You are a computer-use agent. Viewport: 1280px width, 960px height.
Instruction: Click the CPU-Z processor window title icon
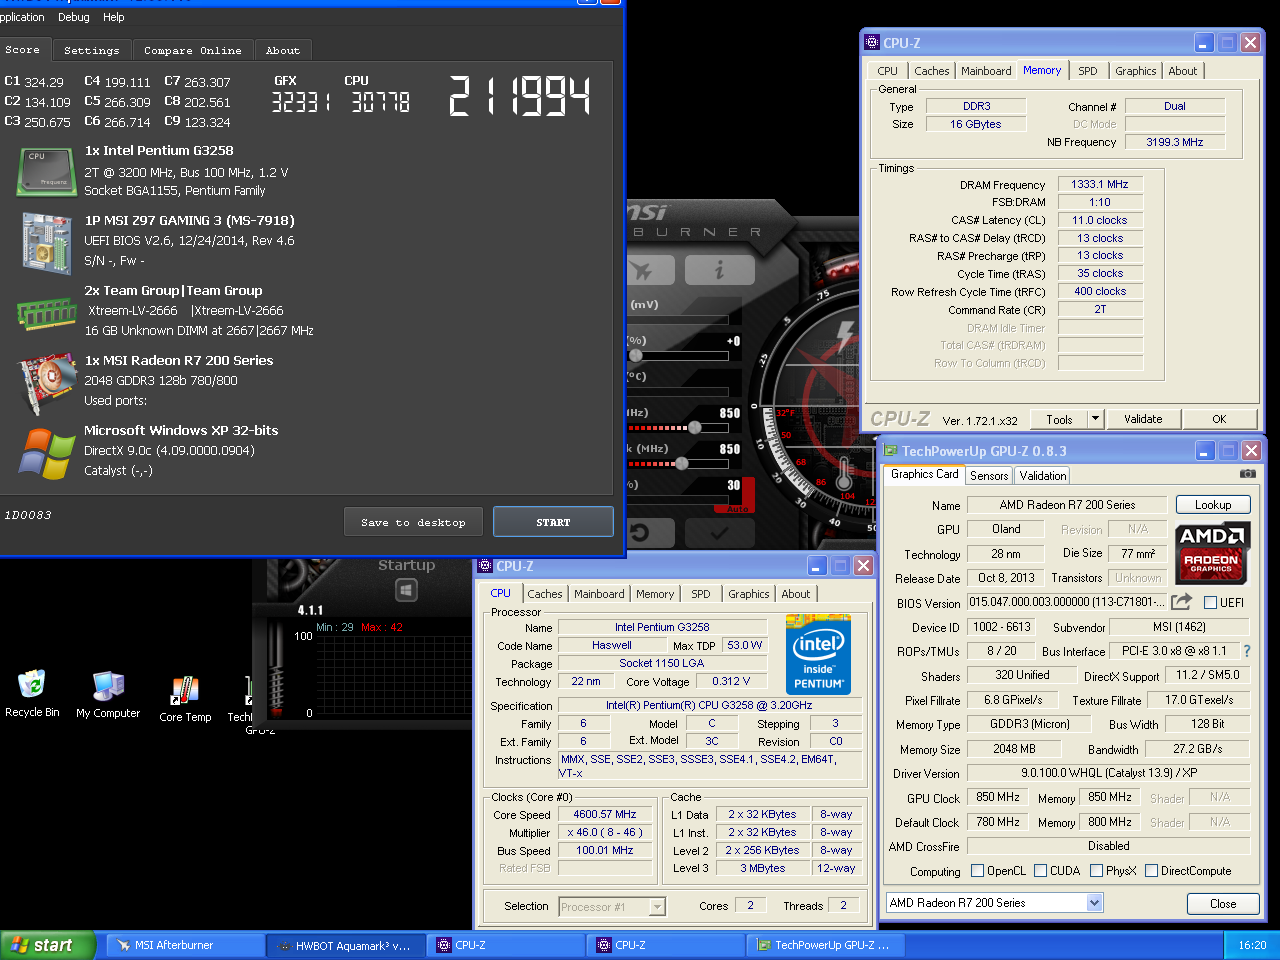point(485,566)
